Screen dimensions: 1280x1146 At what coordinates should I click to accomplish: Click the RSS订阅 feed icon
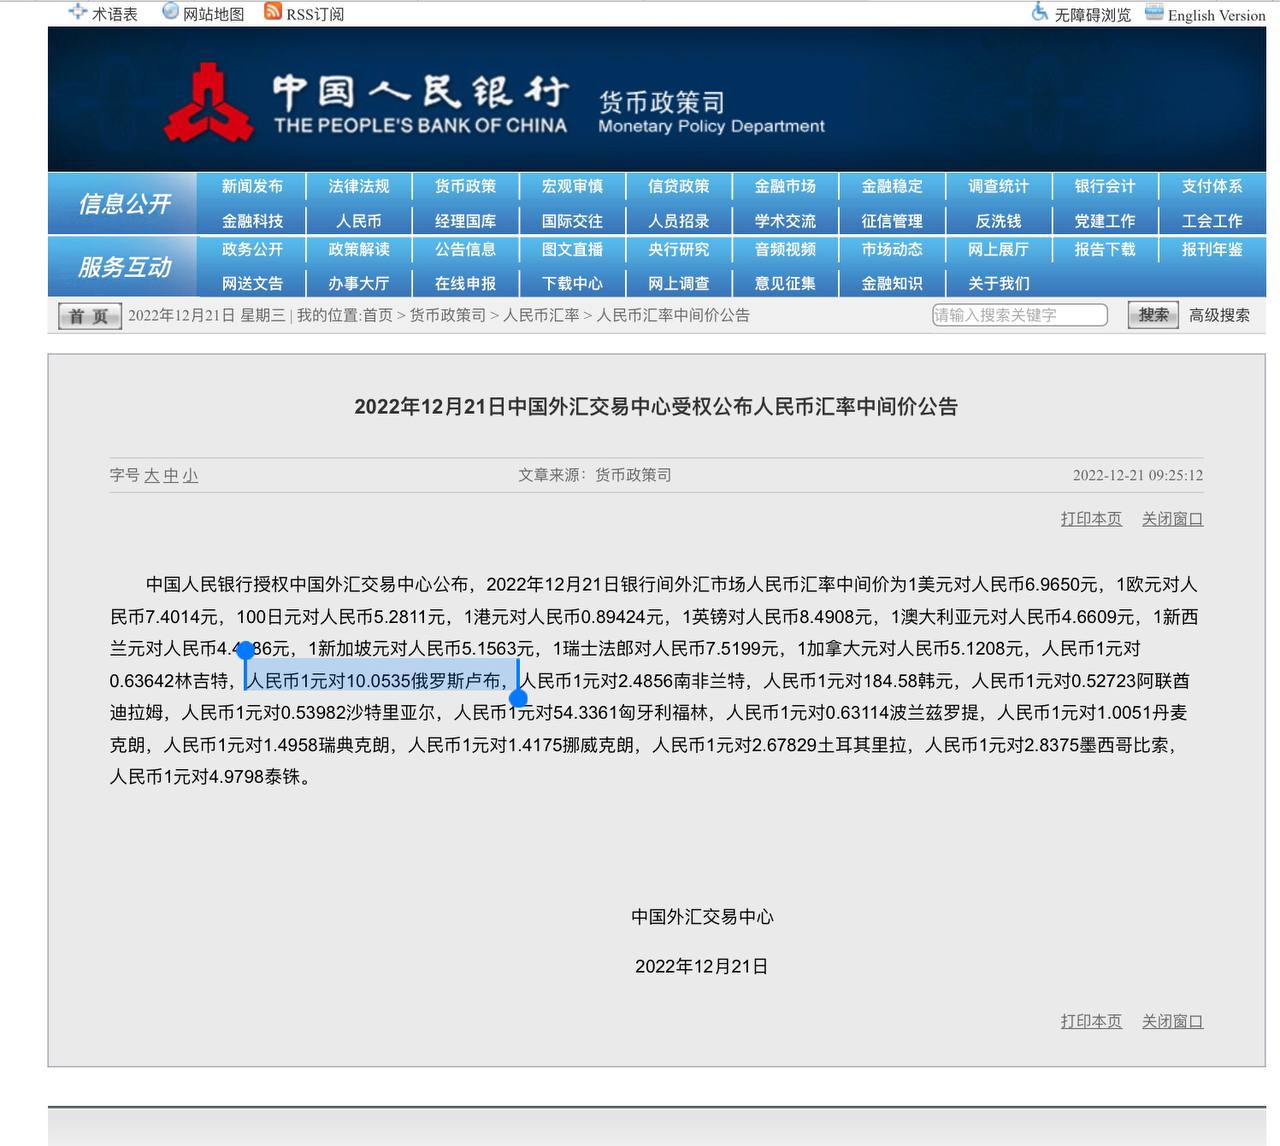click(273, 12)
